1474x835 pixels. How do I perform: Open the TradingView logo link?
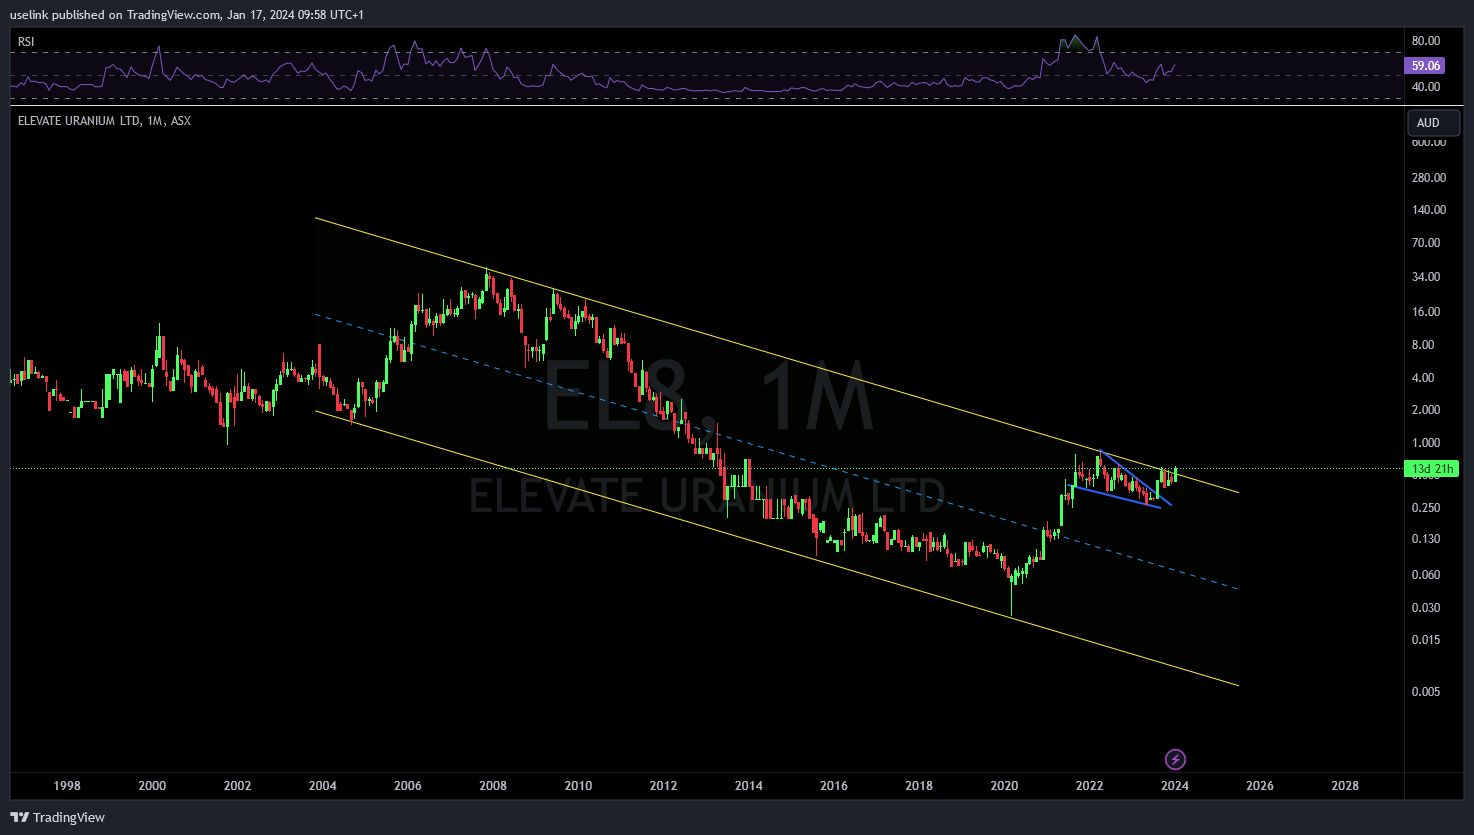click(x=59, y=817)
